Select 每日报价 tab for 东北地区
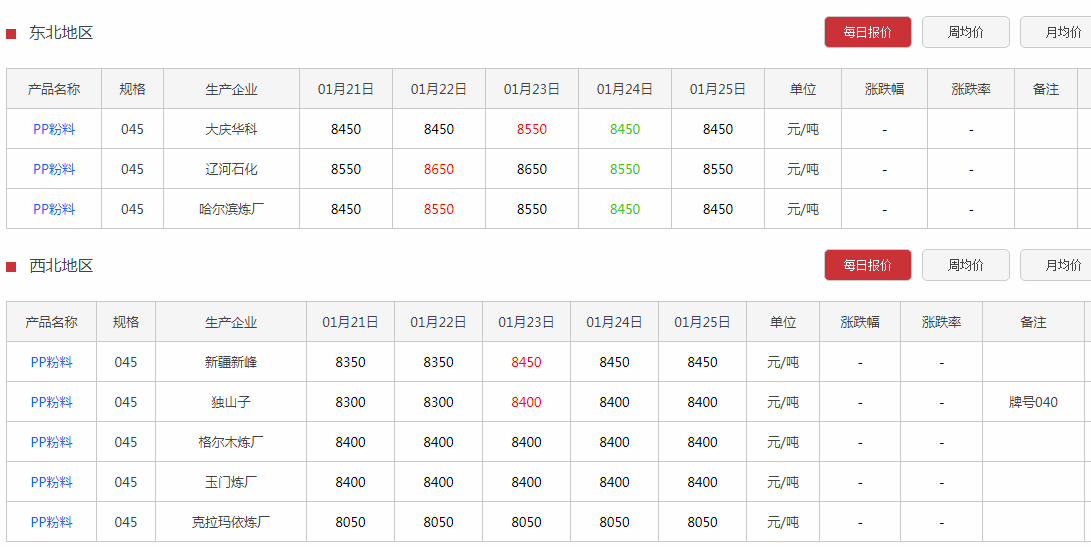This screenshot has height=547, width=1091. click(x=868, y=32)
